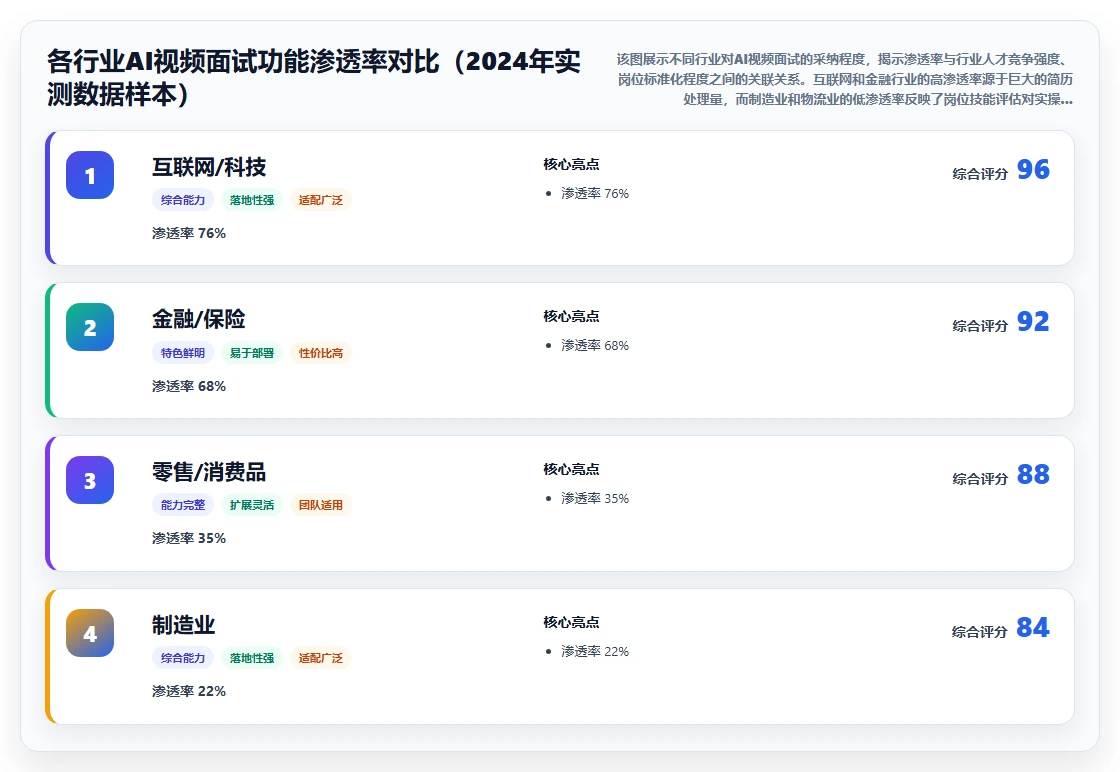
Task: Click the 特色鲜明 tag
Action: click(183, 353)
